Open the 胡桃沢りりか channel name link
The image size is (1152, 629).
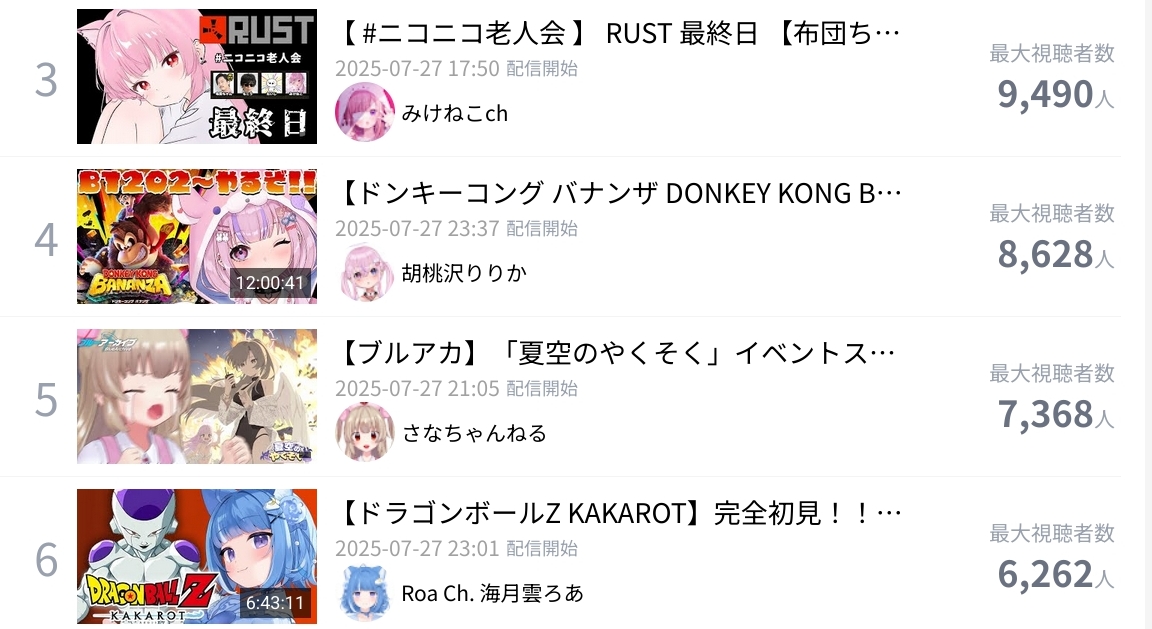click(x=464, y=273)
